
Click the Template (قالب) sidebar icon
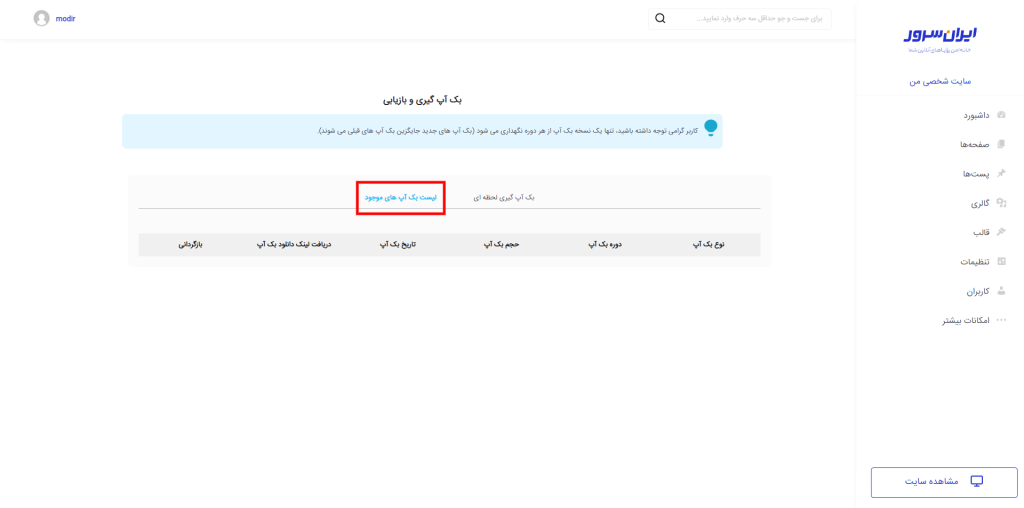1002,232
